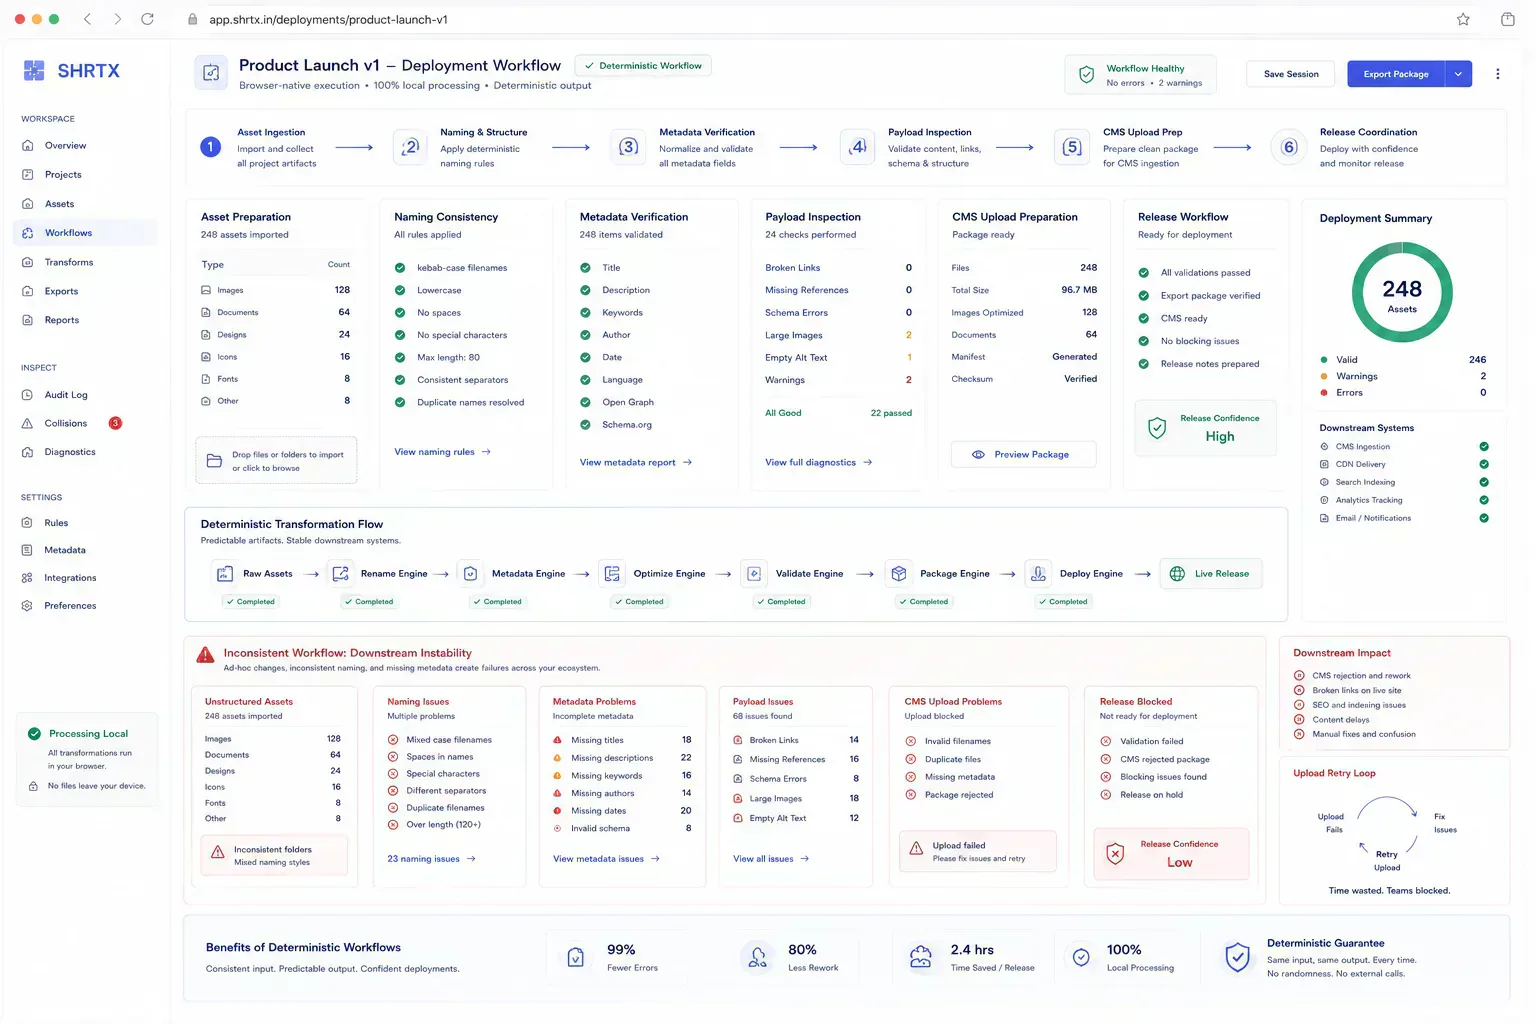This screenshot has height=1024, width=1536.
Task: Open the three-dot more options menu
Action: (x=1497, y=74)
